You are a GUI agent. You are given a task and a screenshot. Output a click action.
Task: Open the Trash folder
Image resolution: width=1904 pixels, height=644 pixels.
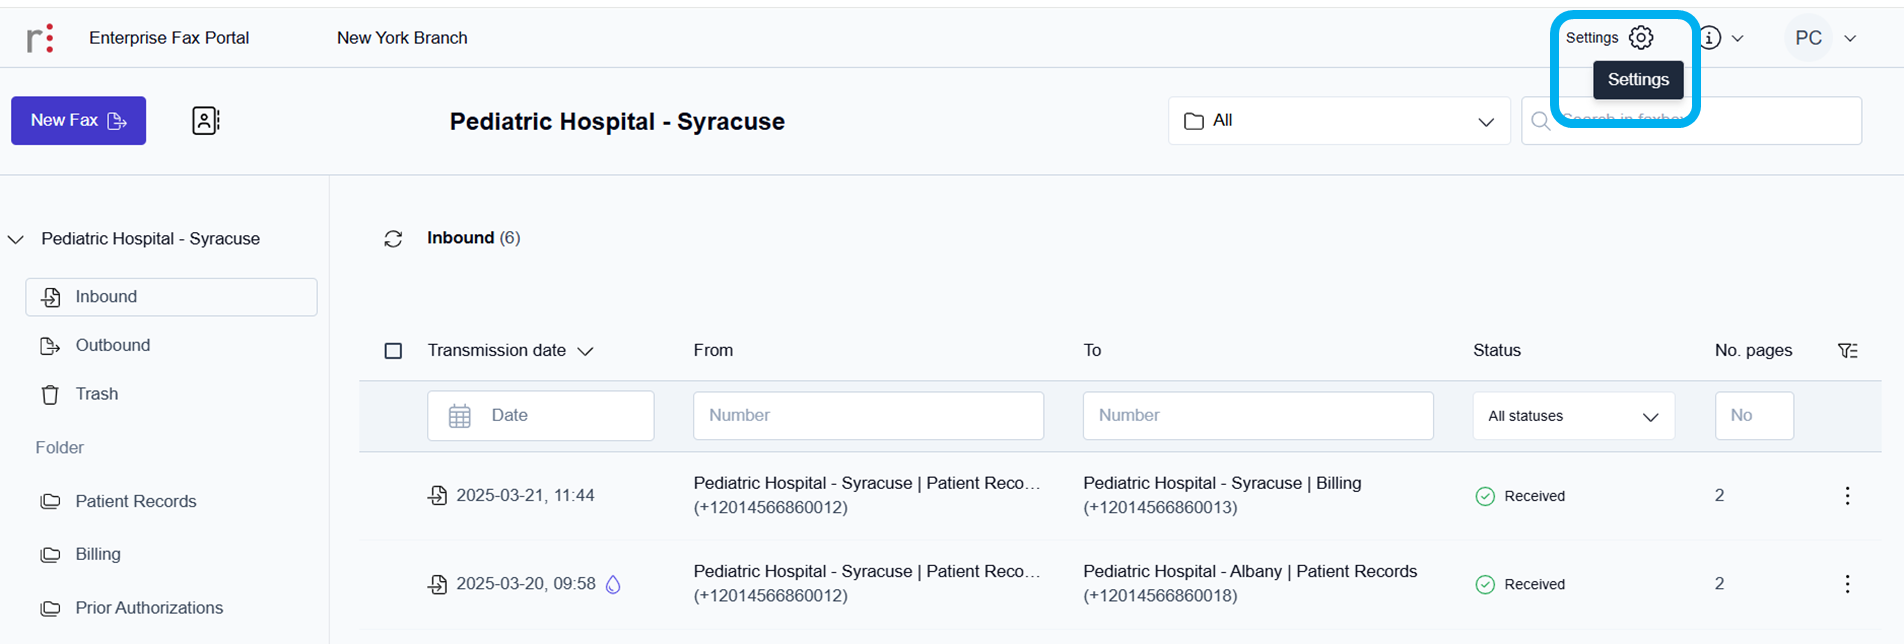click(x=96, y=394)
